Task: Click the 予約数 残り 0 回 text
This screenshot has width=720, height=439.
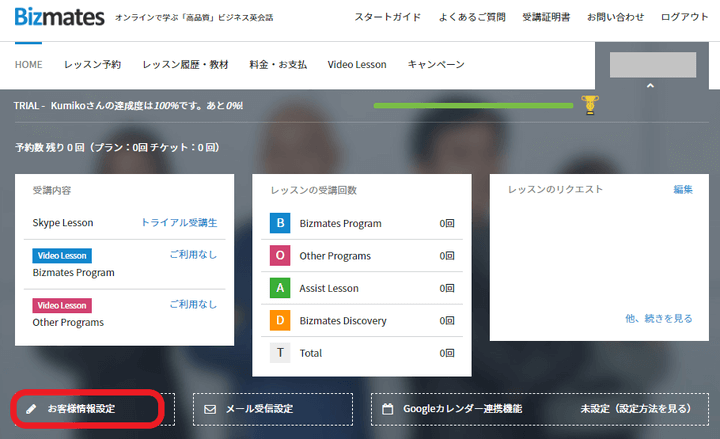Action: [x=117, y=147]
